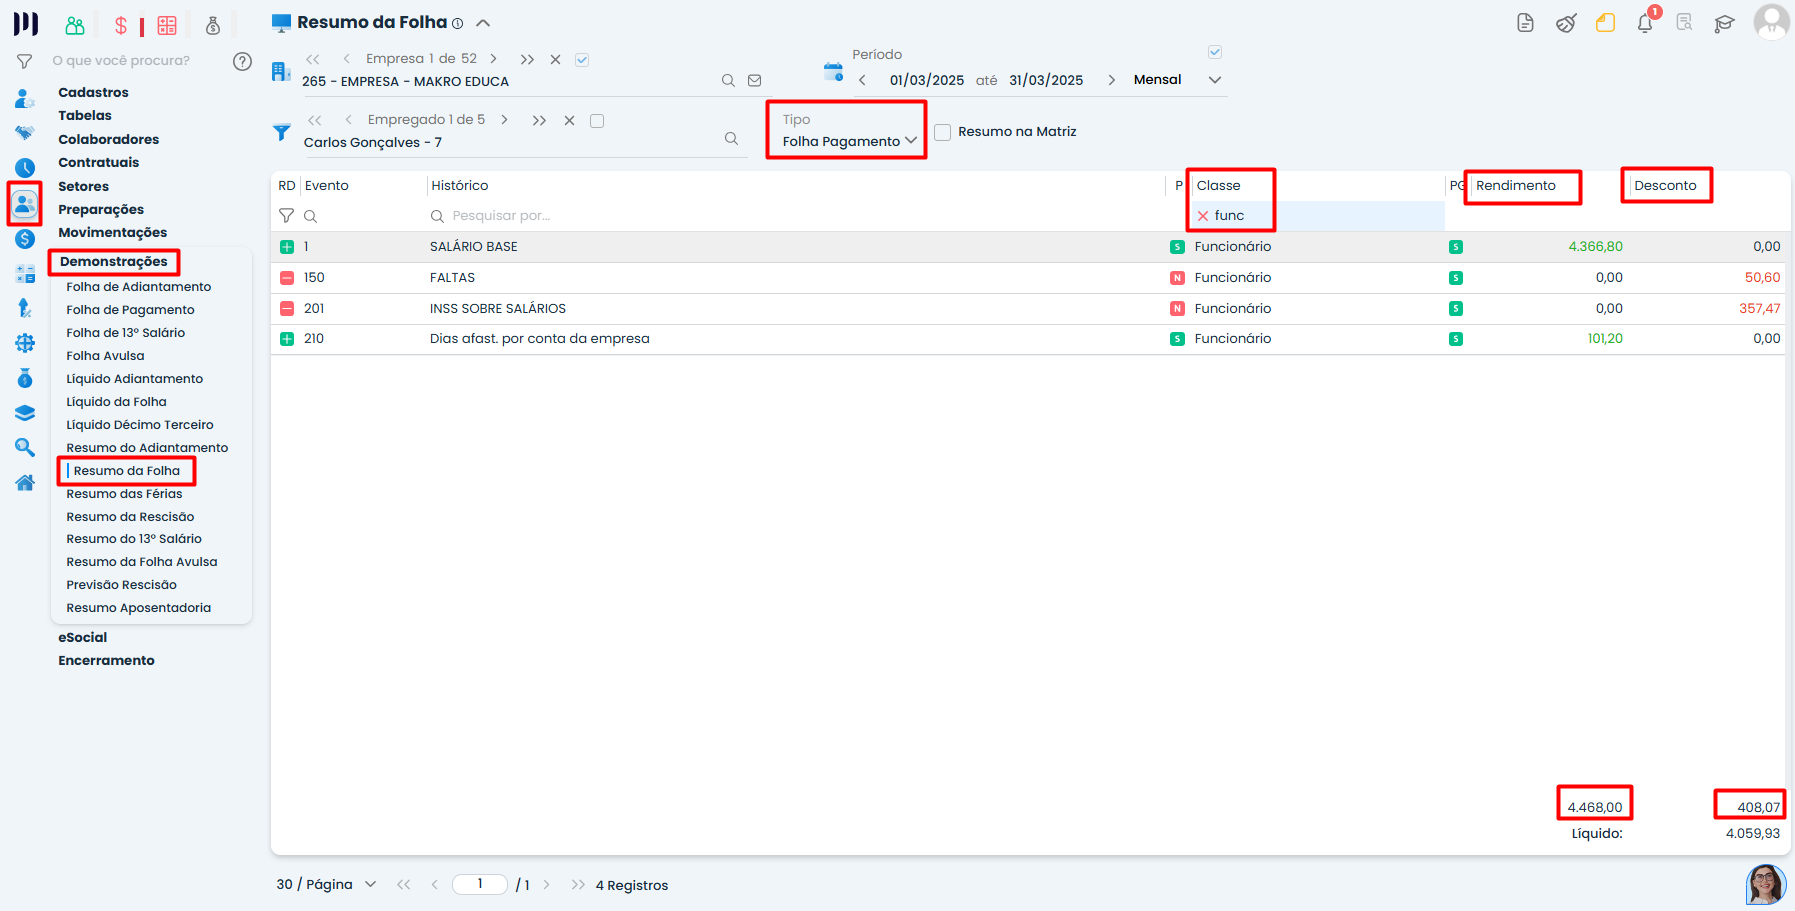Expand the Mensal period dropdown
The image size is (1795, 911).
[x=1214, y=80]
